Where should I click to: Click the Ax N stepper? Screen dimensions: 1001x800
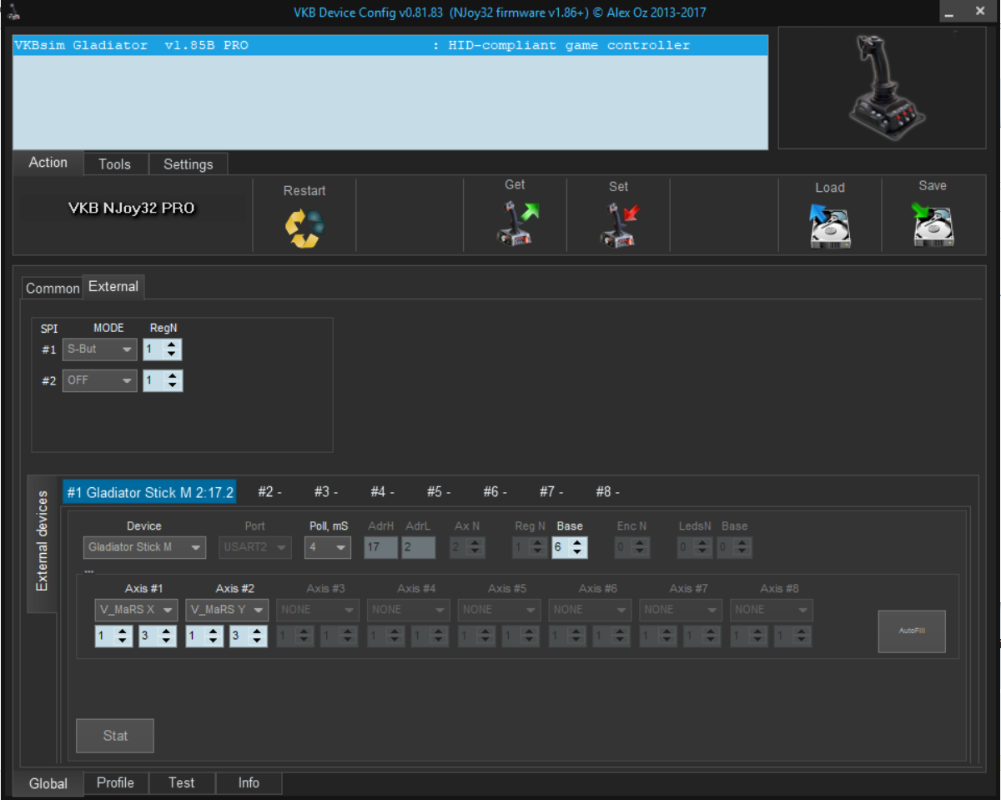coord(467,547)
